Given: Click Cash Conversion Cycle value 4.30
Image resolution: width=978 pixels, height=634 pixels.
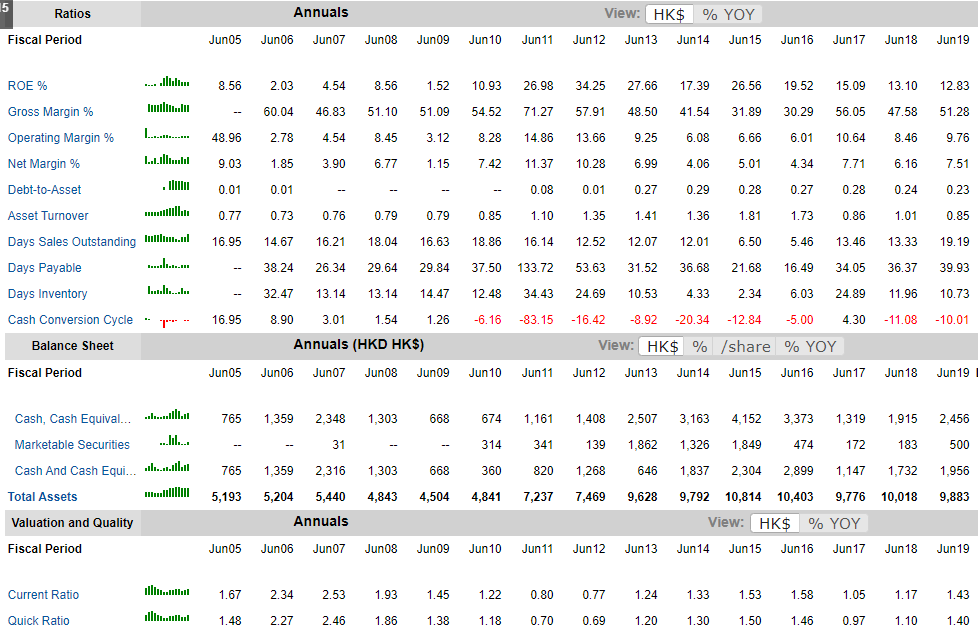Looking at the screenshot, I should pos(854,319).
